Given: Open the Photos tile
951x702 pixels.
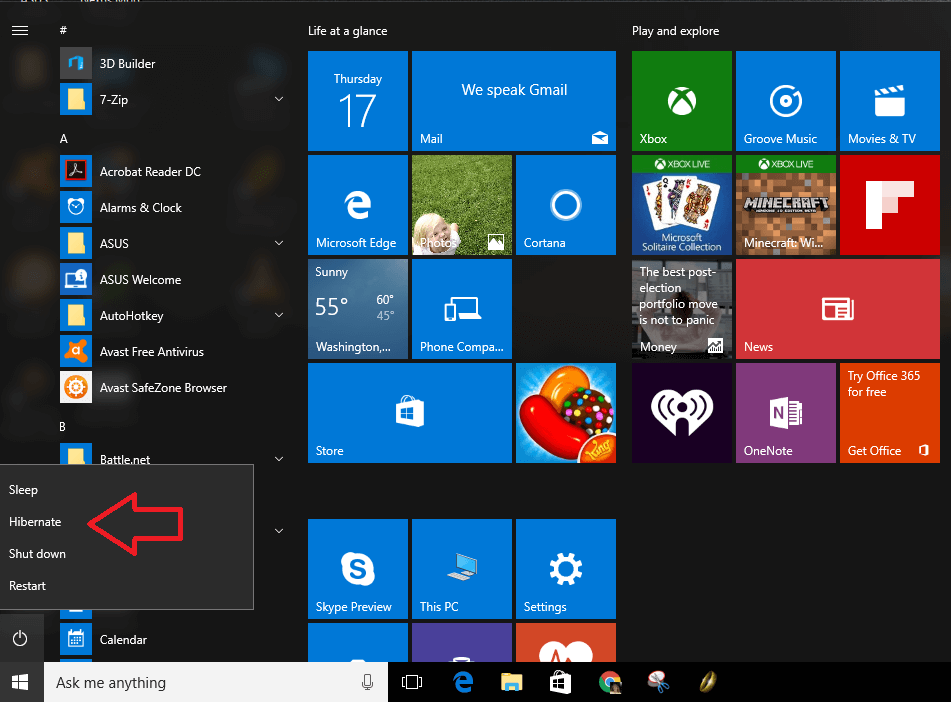Looking at the screenshot, I should (x=462, y=205).
